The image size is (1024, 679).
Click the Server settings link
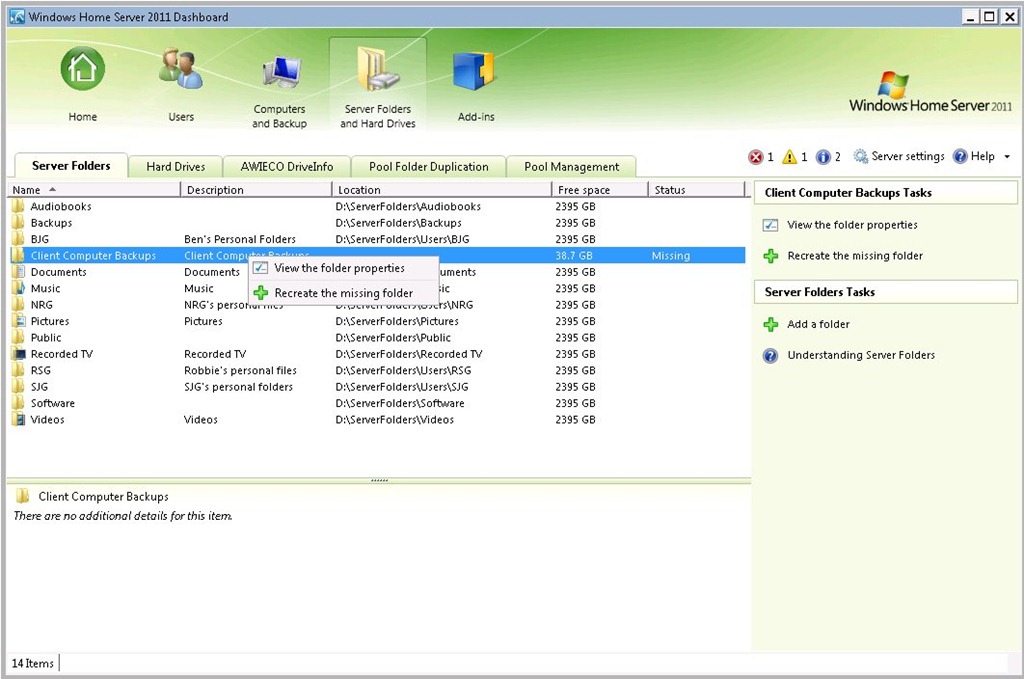pos(908,156)
